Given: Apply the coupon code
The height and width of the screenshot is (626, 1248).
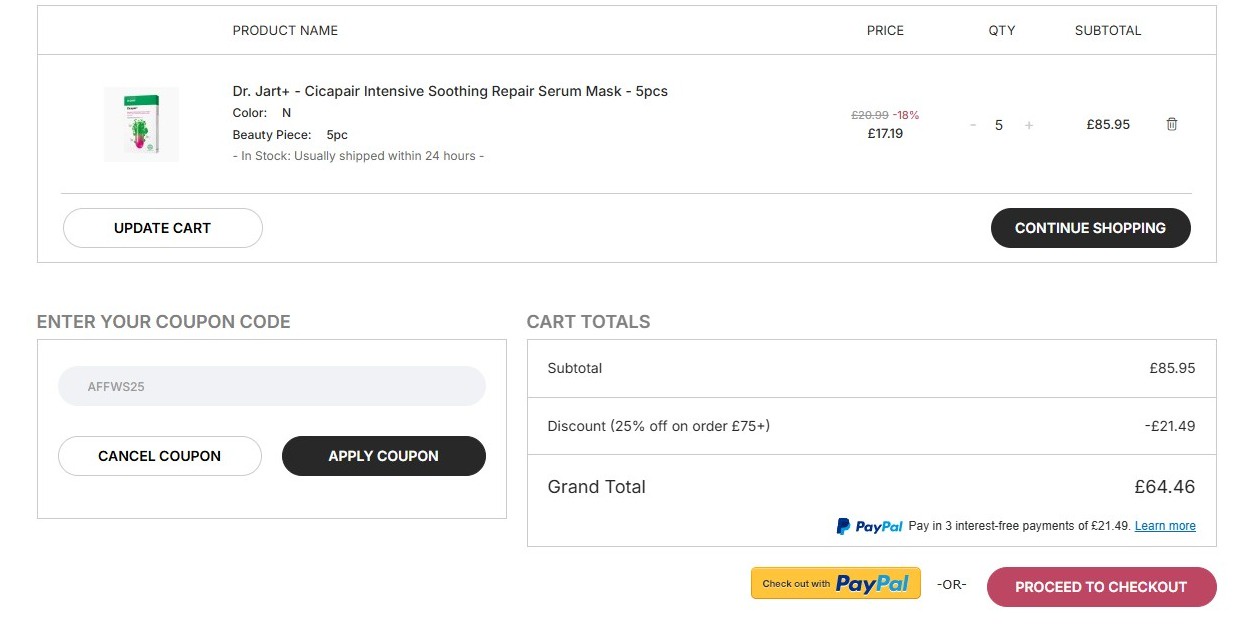Looking at the screenshot, I should [383, 456].
